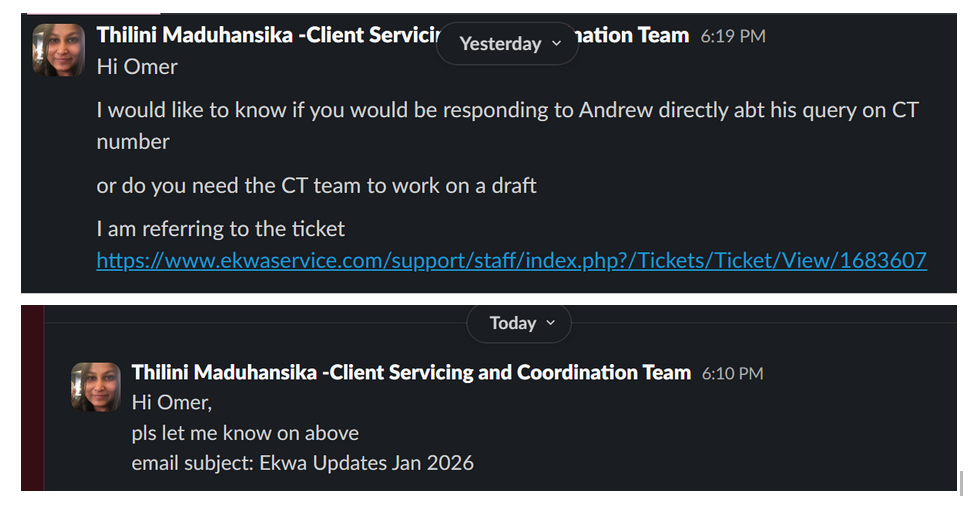975x505 pixels.
Task: Click Thilini's avatar in yesterday's message
Action: pos(58,50)
